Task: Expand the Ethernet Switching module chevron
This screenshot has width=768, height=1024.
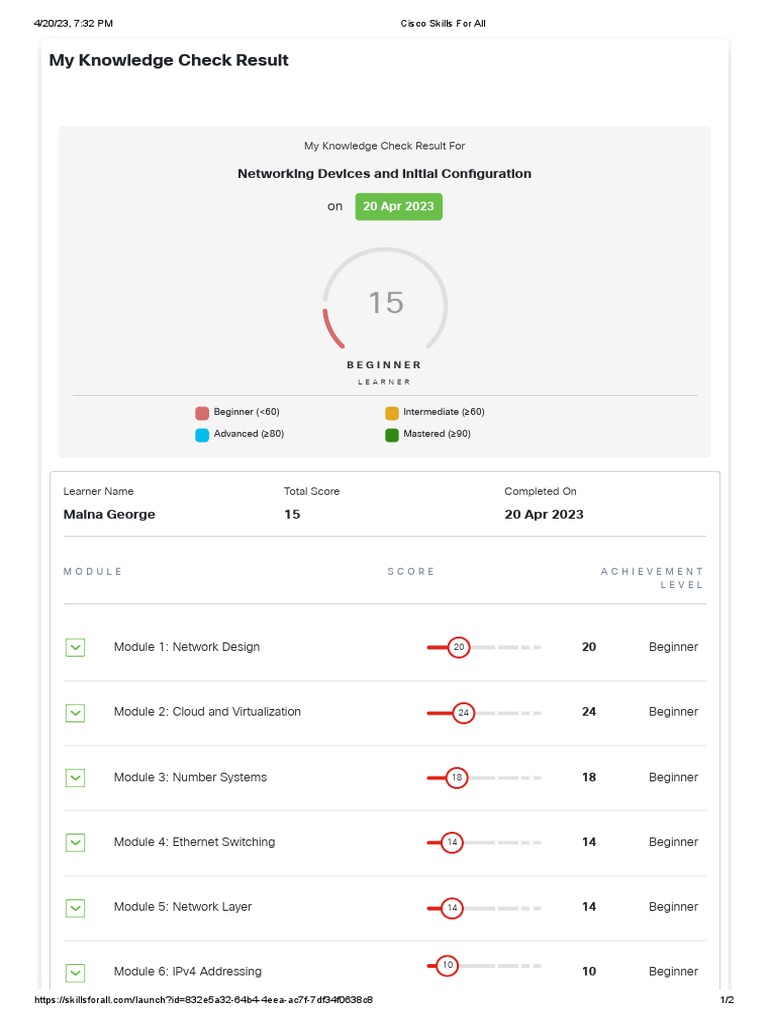Action: click(x=75, y=843)
